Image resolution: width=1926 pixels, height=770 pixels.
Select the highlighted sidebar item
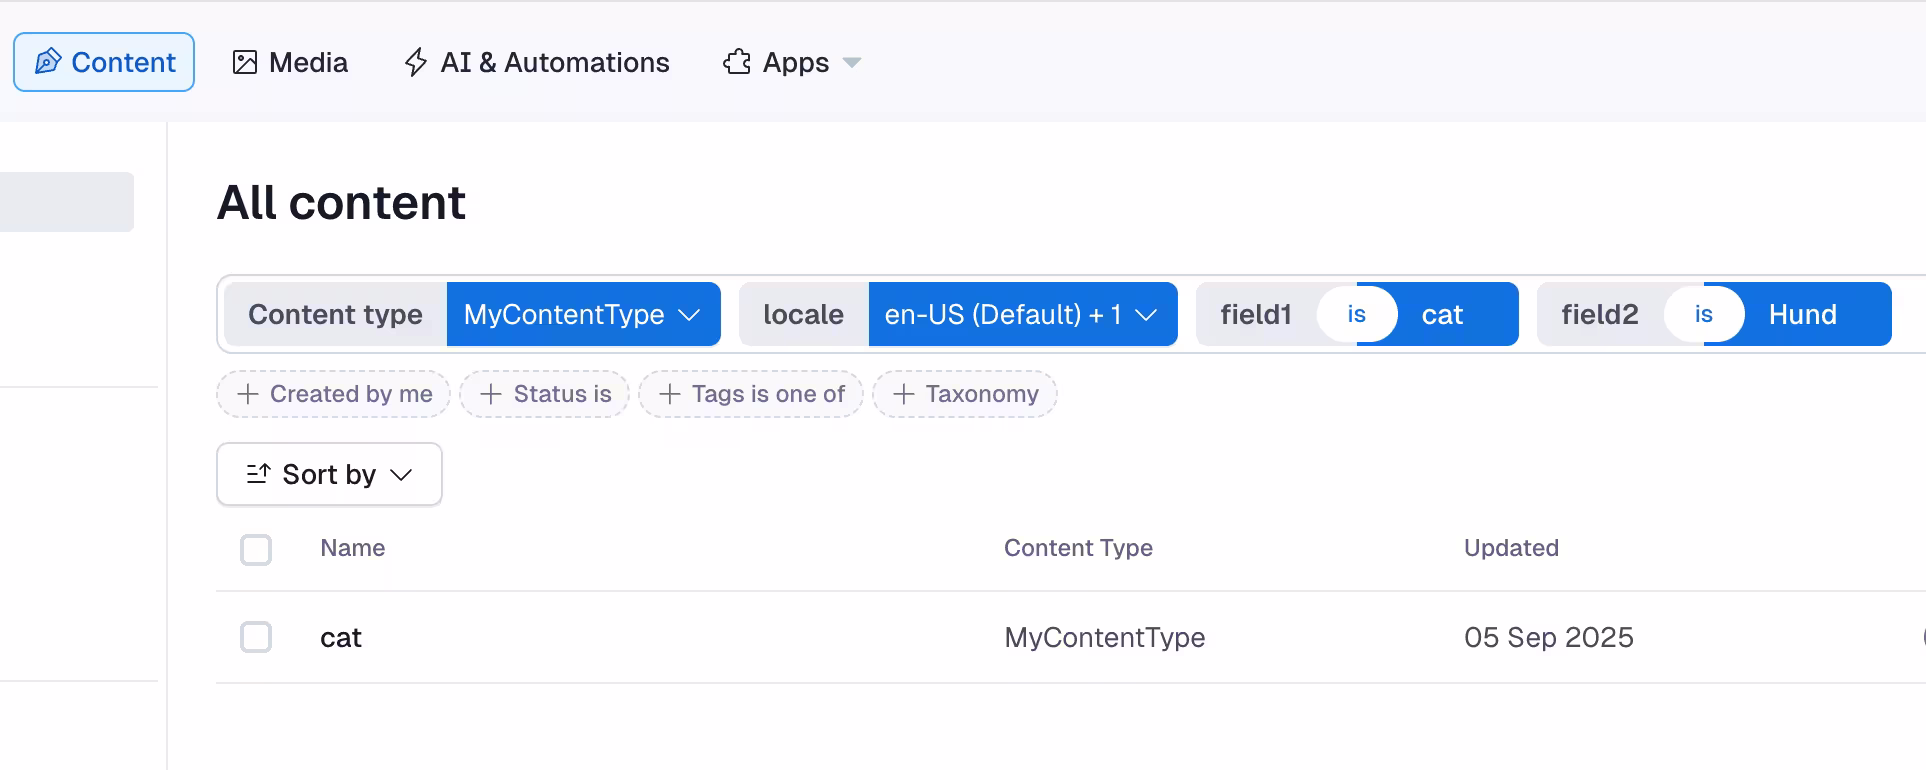(x=67, y=202)
